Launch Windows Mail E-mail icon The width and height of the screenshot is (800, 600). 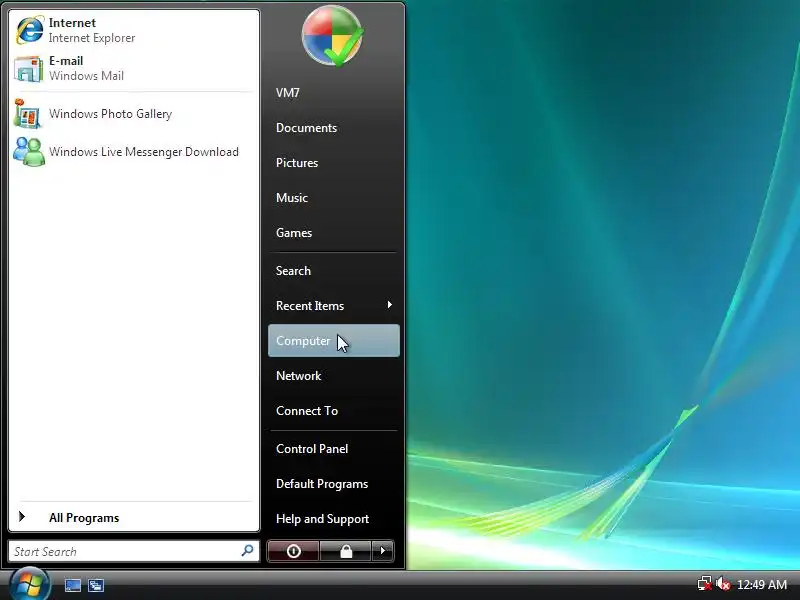click(29, 68)
